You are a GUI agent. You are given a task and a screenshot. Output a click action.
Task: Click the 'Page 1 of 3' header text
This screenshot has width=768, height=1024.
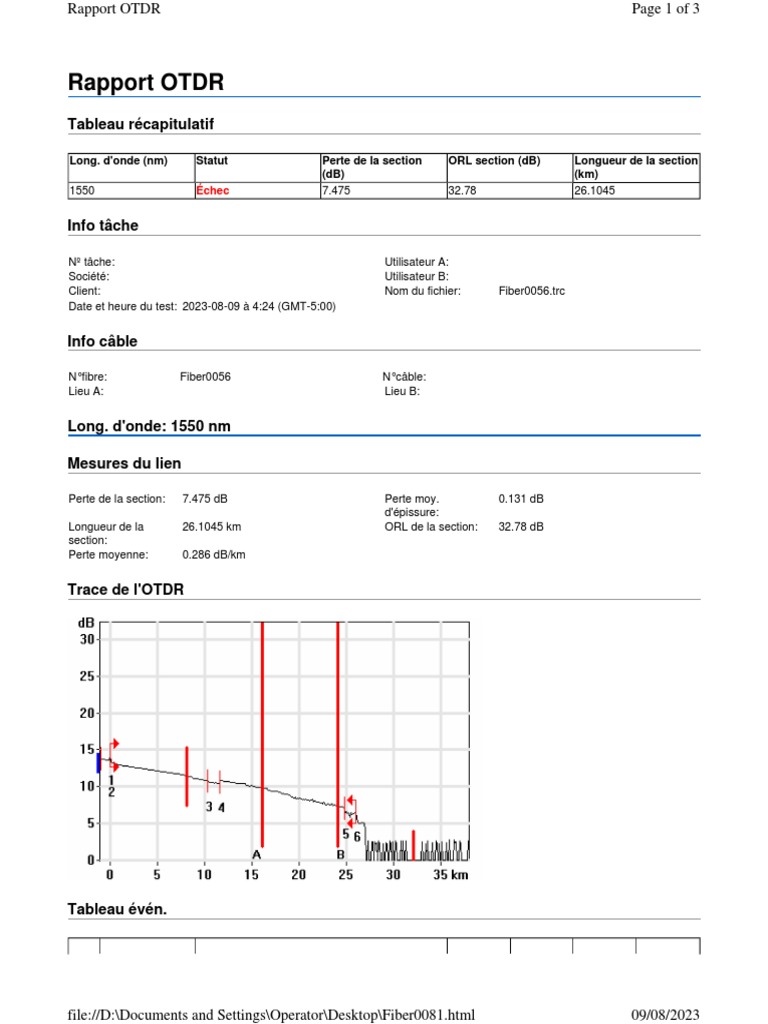click(665, 8)
